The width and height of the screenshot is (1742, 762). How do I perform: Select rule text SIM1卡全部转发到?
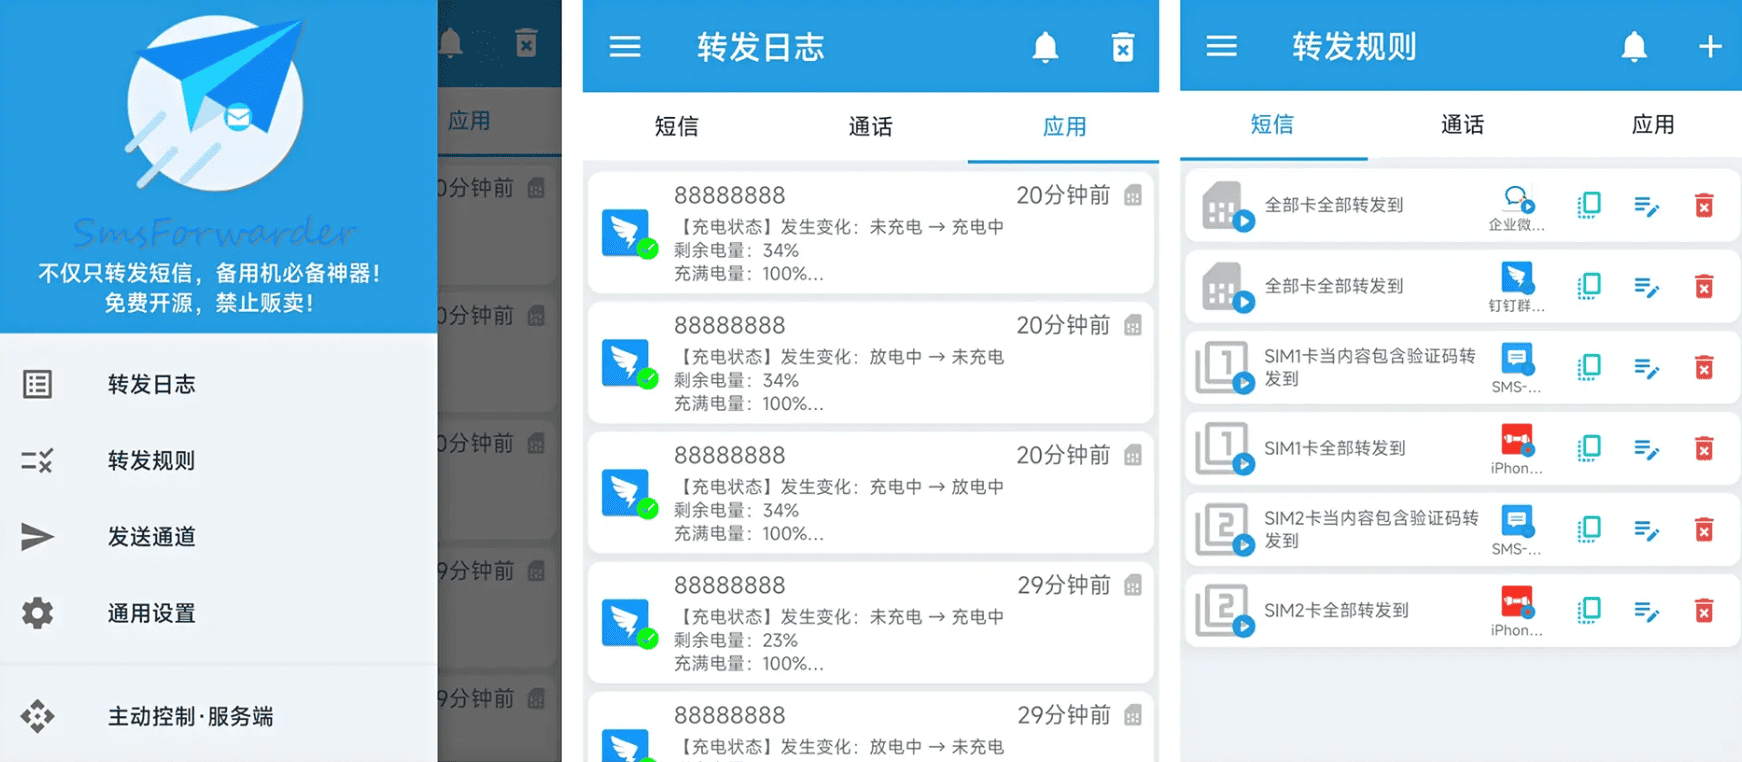(x=1335, y=449)
